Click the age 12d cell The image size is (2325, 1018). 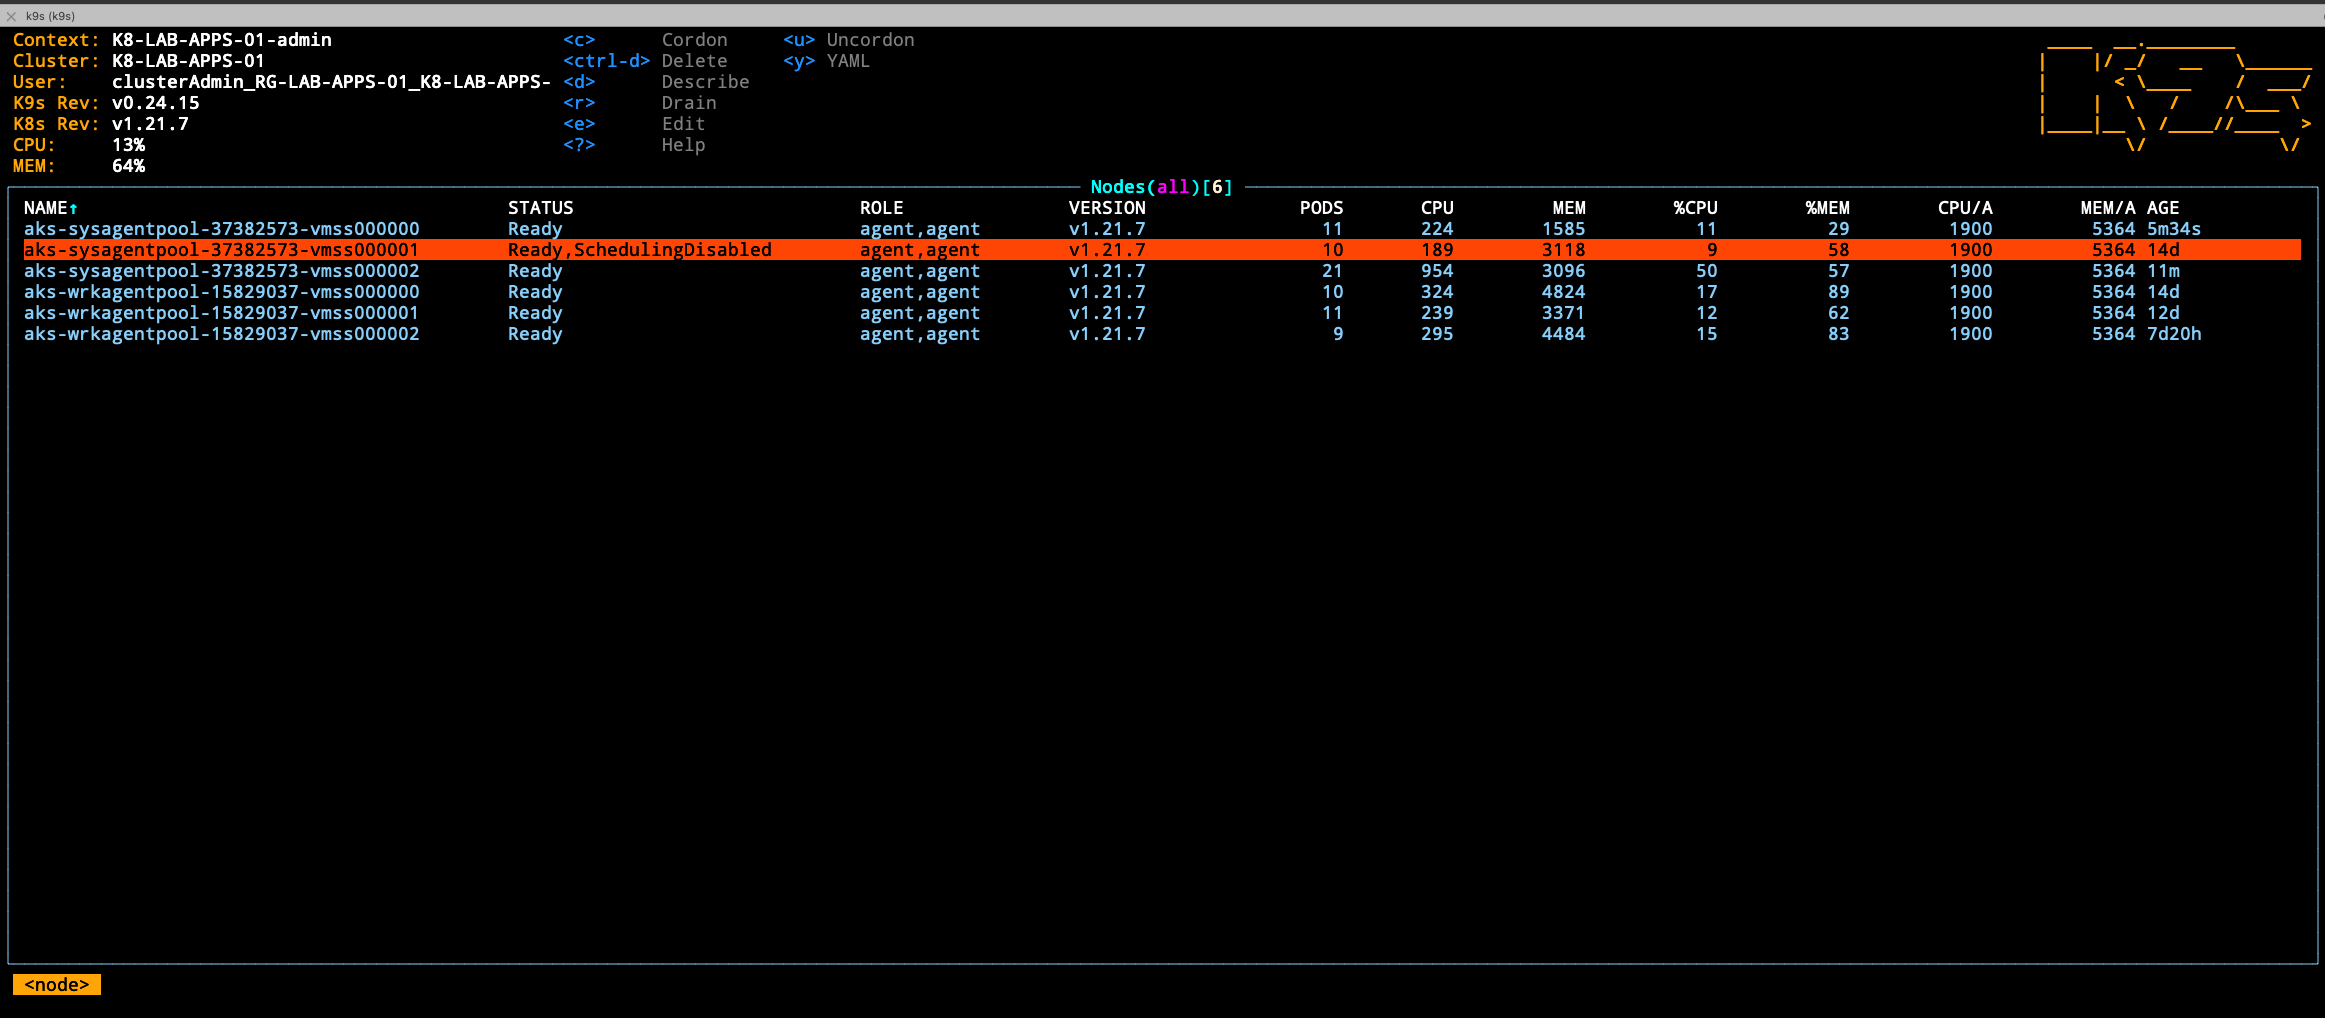point(2163,313)
